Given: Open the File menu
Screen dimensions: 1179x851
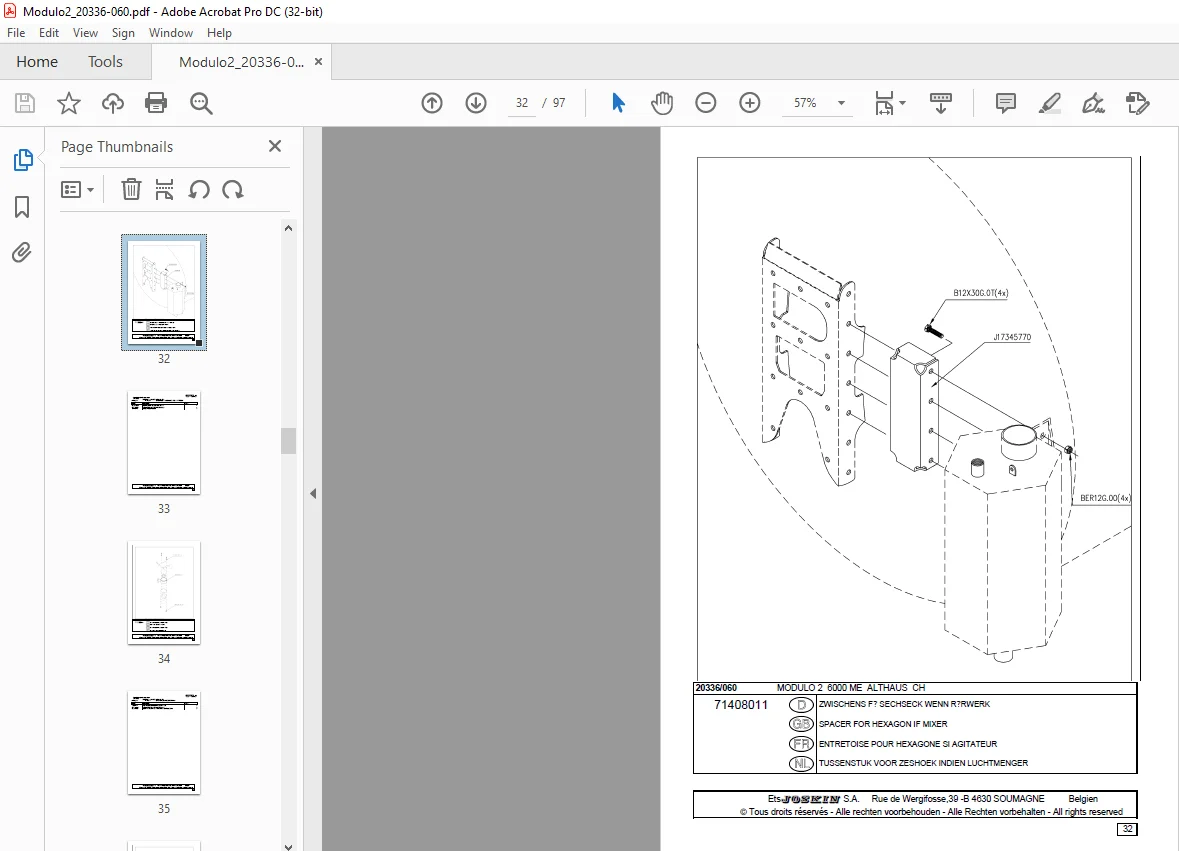Looking at the screenshot, I should tap(16, 33).
